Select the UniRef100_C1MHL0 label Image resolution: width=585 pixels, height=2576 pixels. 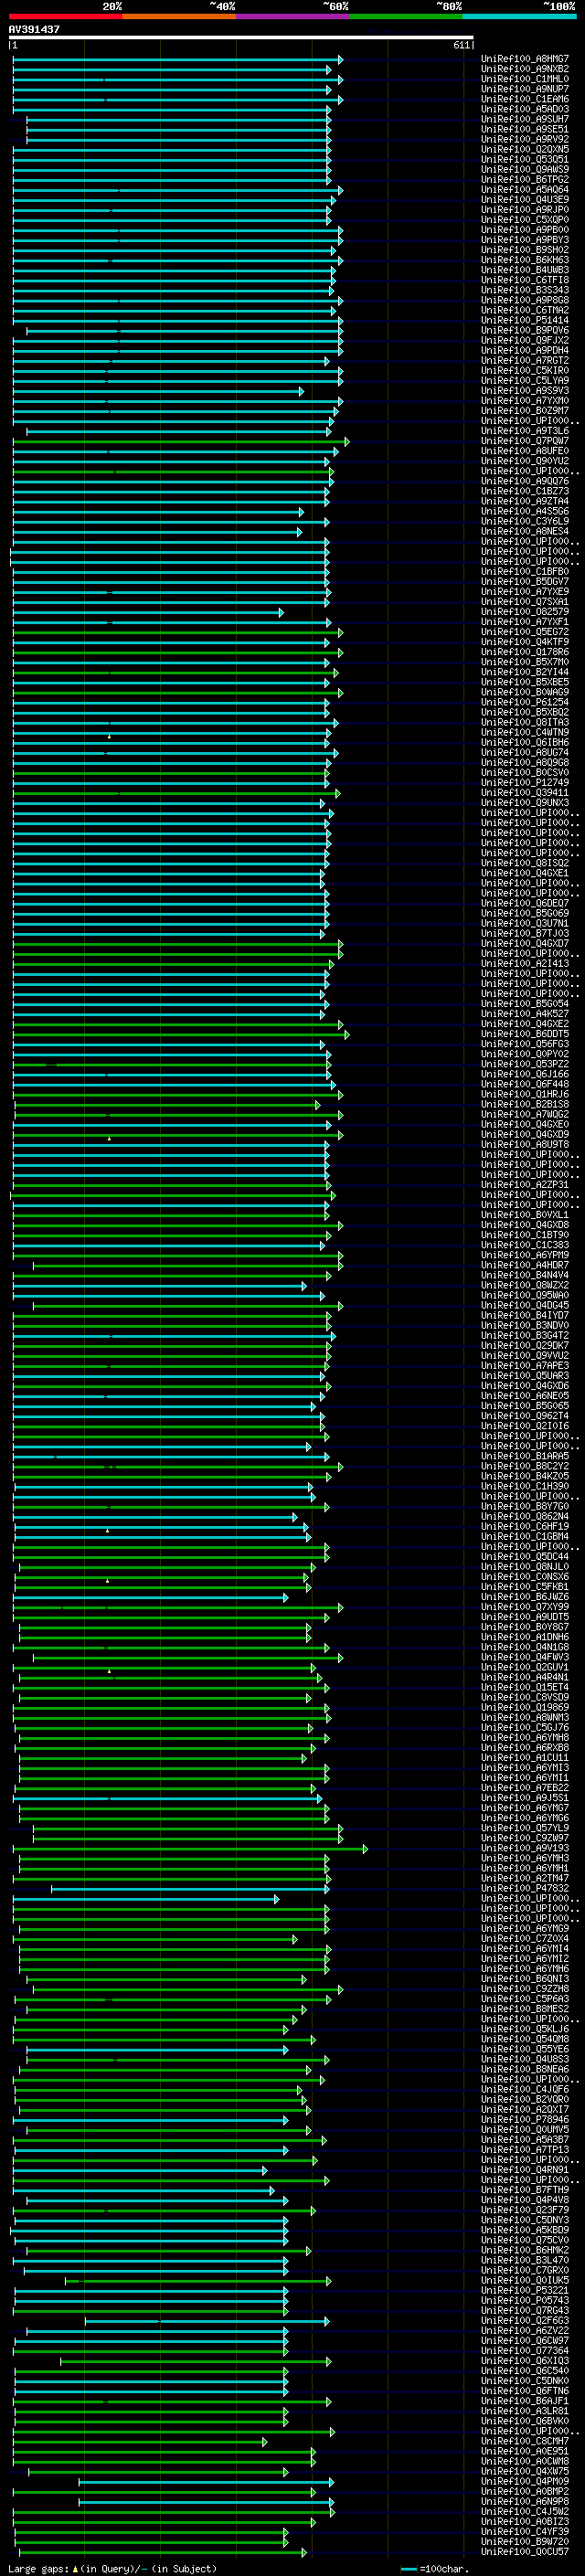click(x=525, y=79)
